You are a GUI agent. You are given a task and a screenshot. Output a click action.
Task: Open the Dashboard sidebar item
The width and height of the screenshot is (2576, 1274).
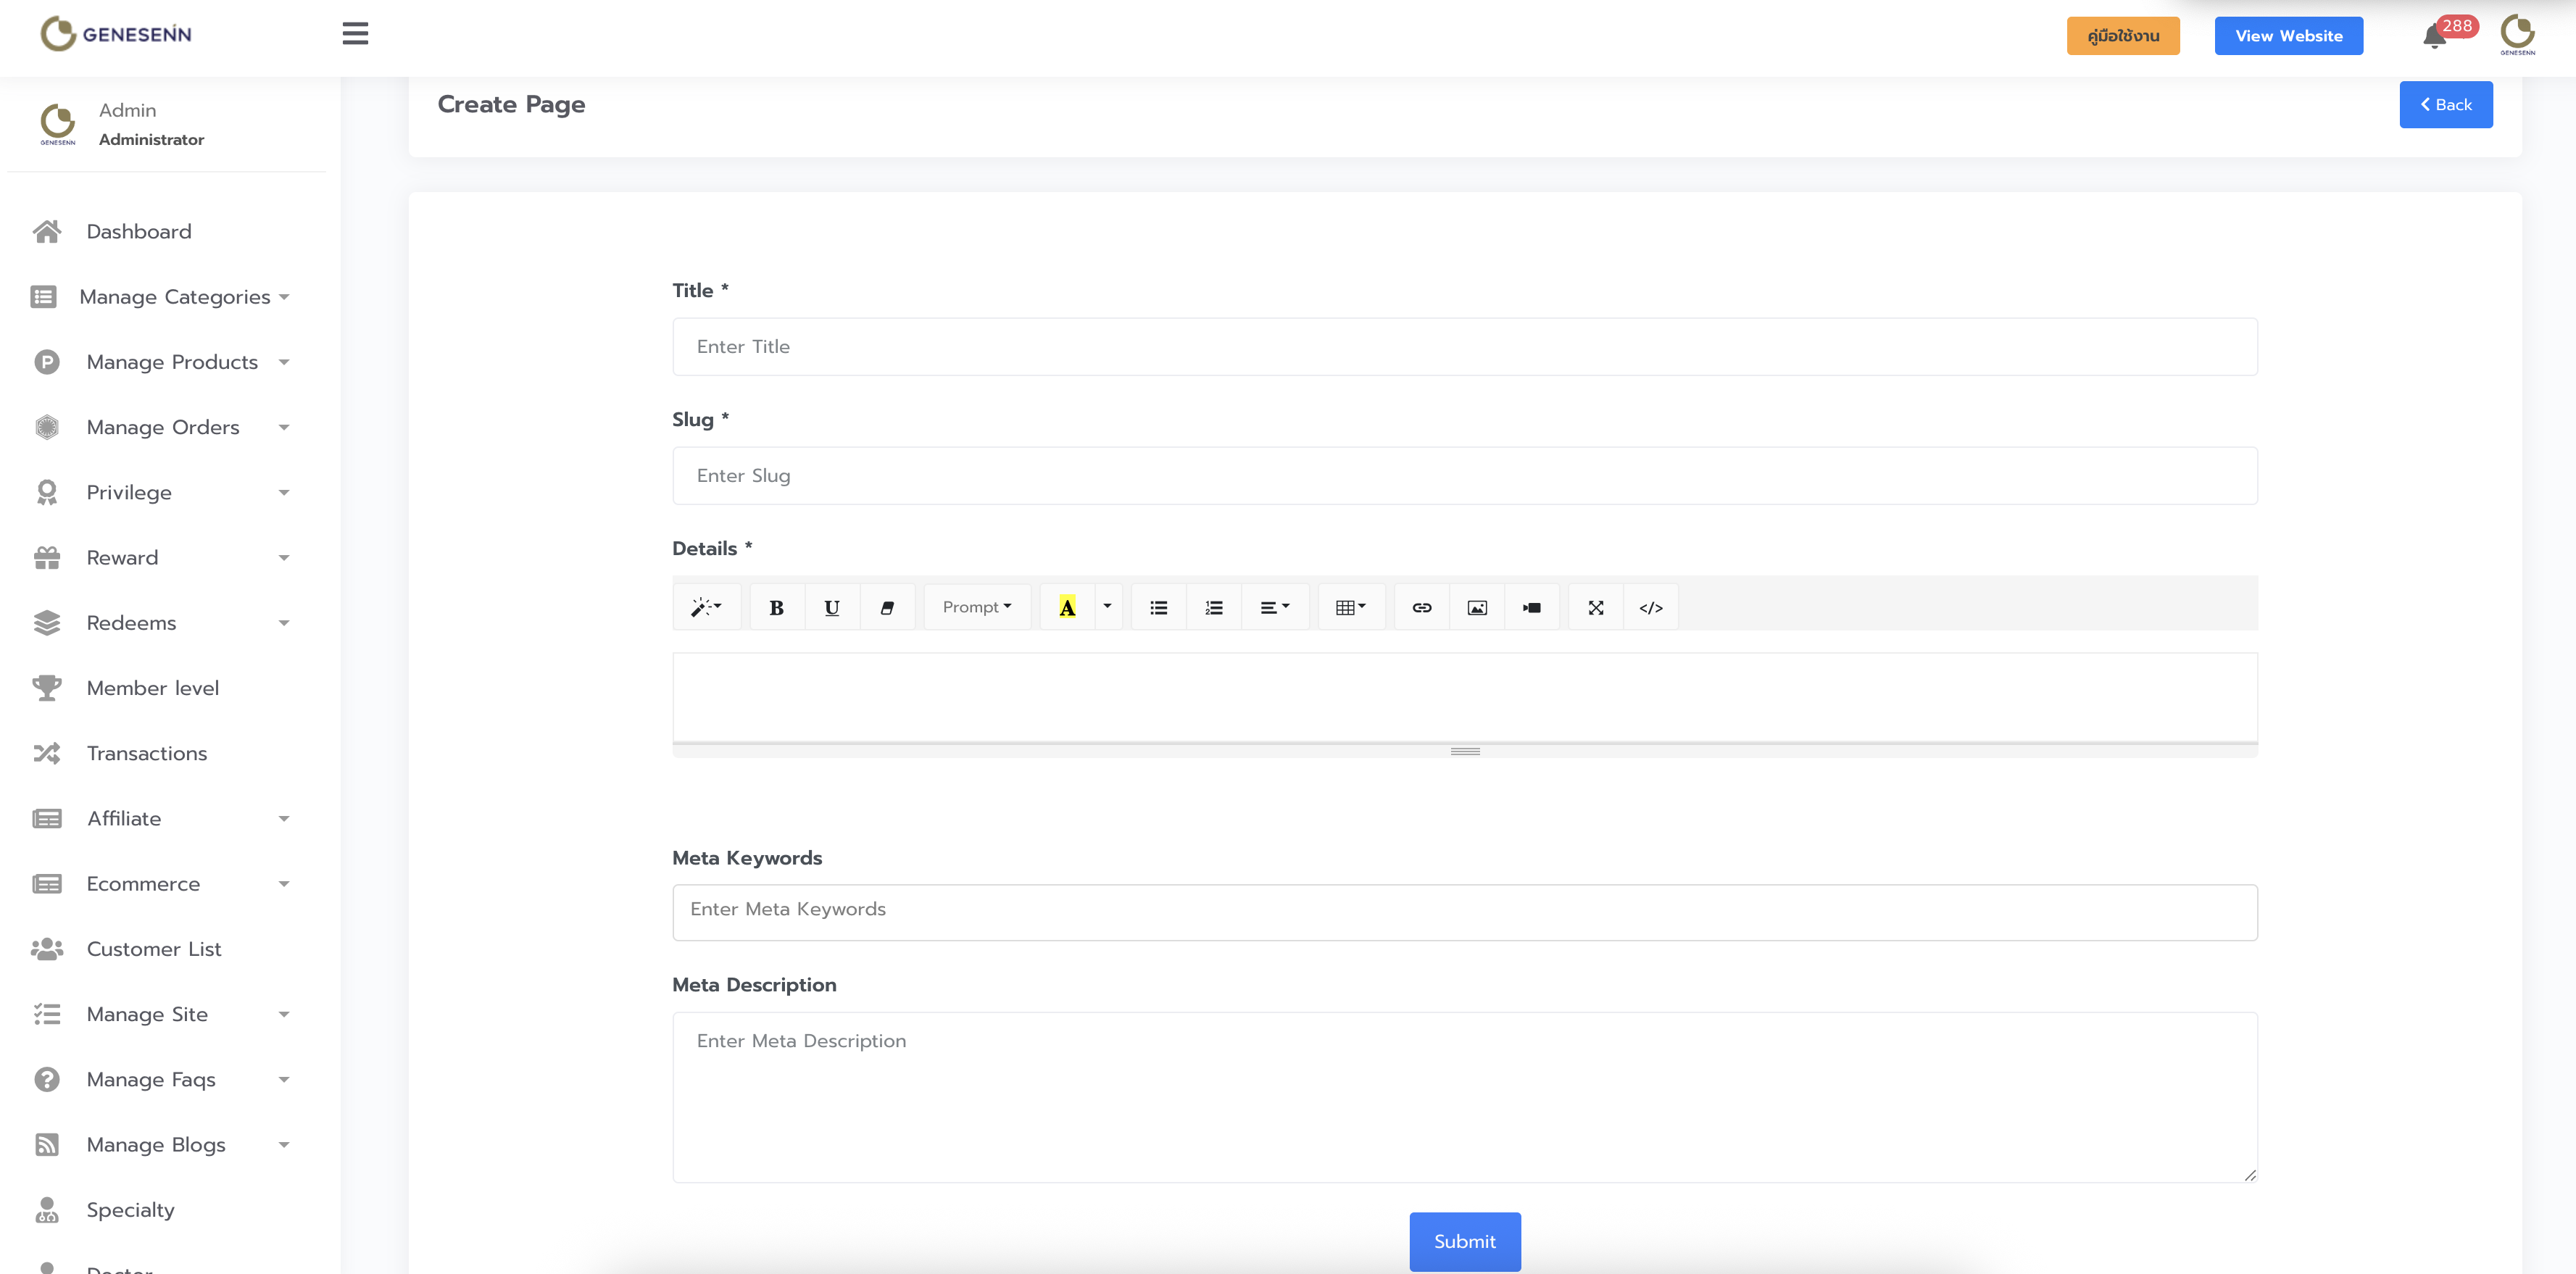pyautogui.click(x=138, y=232)
